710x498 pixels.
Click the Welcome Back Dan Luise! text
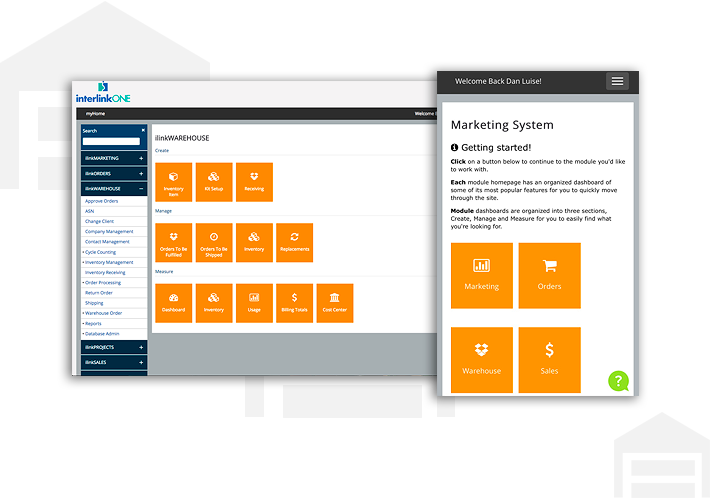click(498, 81)
